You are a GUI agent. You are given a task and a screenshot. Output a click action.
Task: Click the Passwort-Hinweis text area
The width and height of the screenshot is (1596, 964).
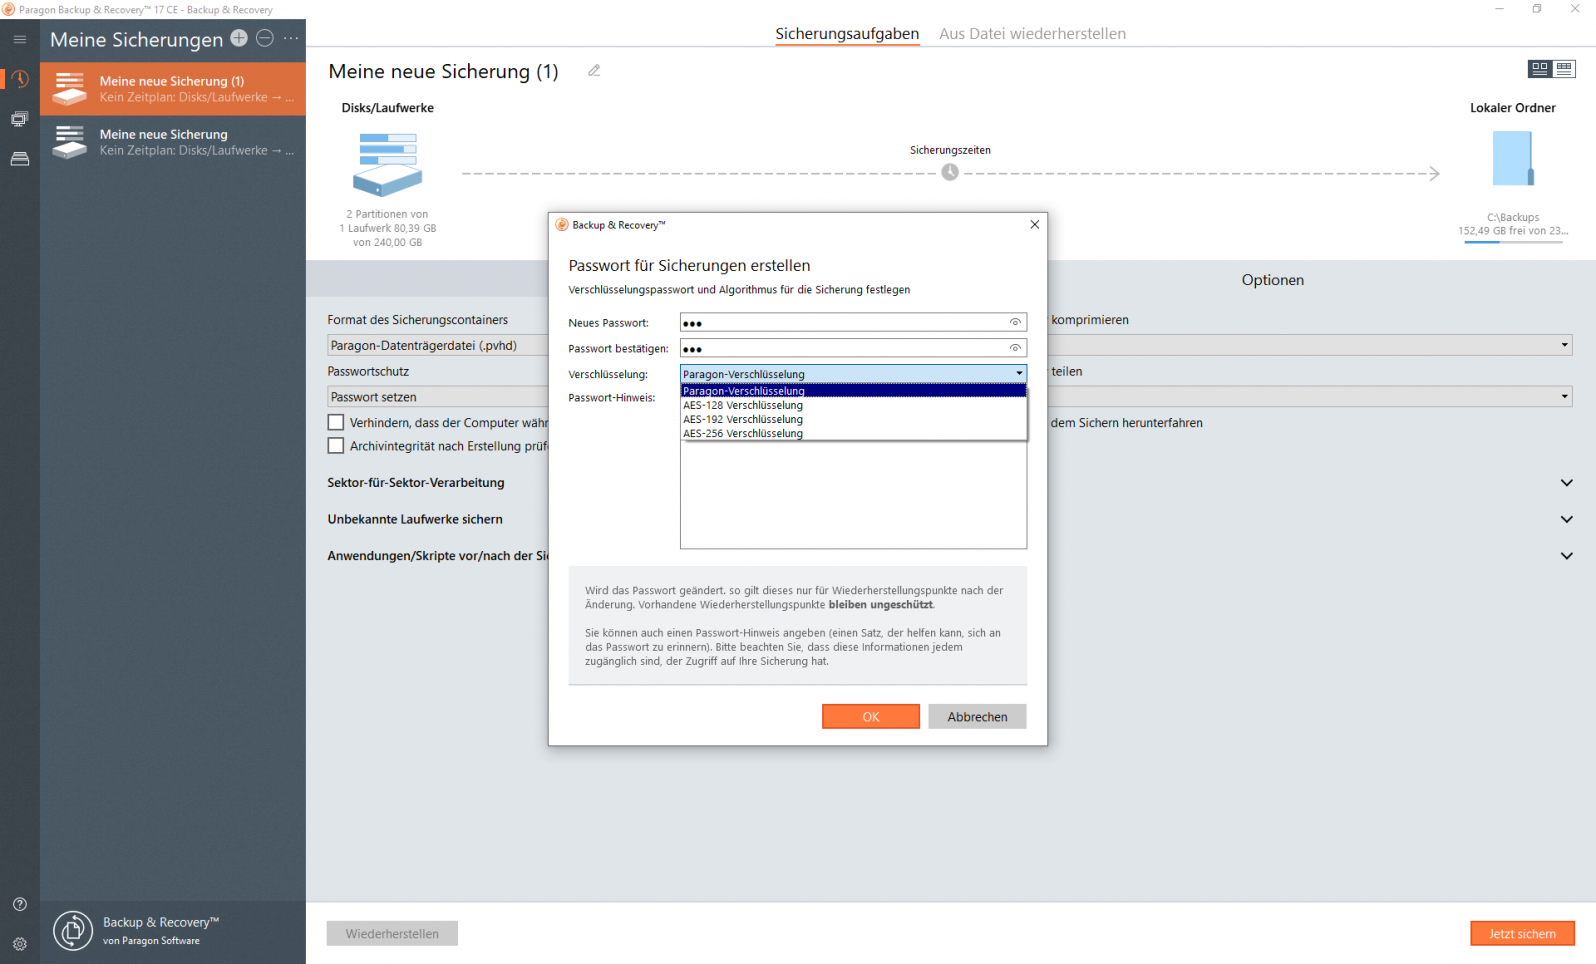pyautogui.click(x=853, y=495)
